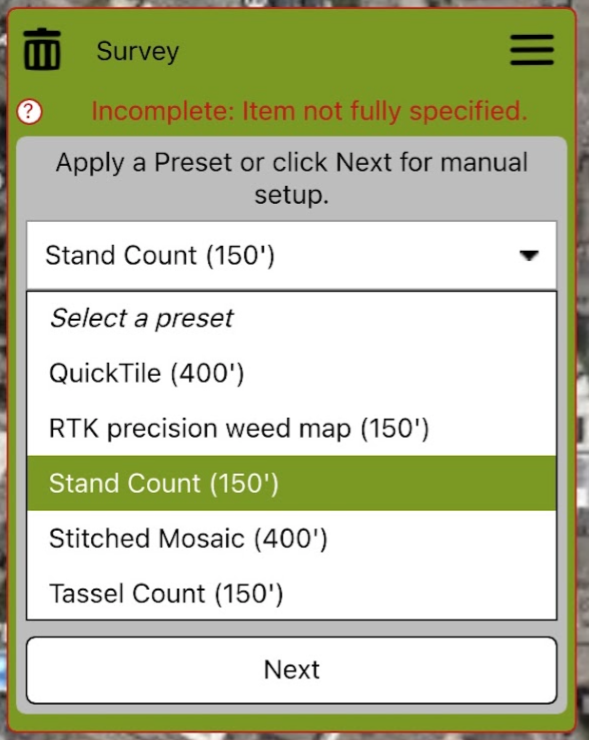Image resolution: width=589 pixels, height=740 pixels.
Task: Select the Stitched Mosaic (400') preset
Action: (292, 538)
